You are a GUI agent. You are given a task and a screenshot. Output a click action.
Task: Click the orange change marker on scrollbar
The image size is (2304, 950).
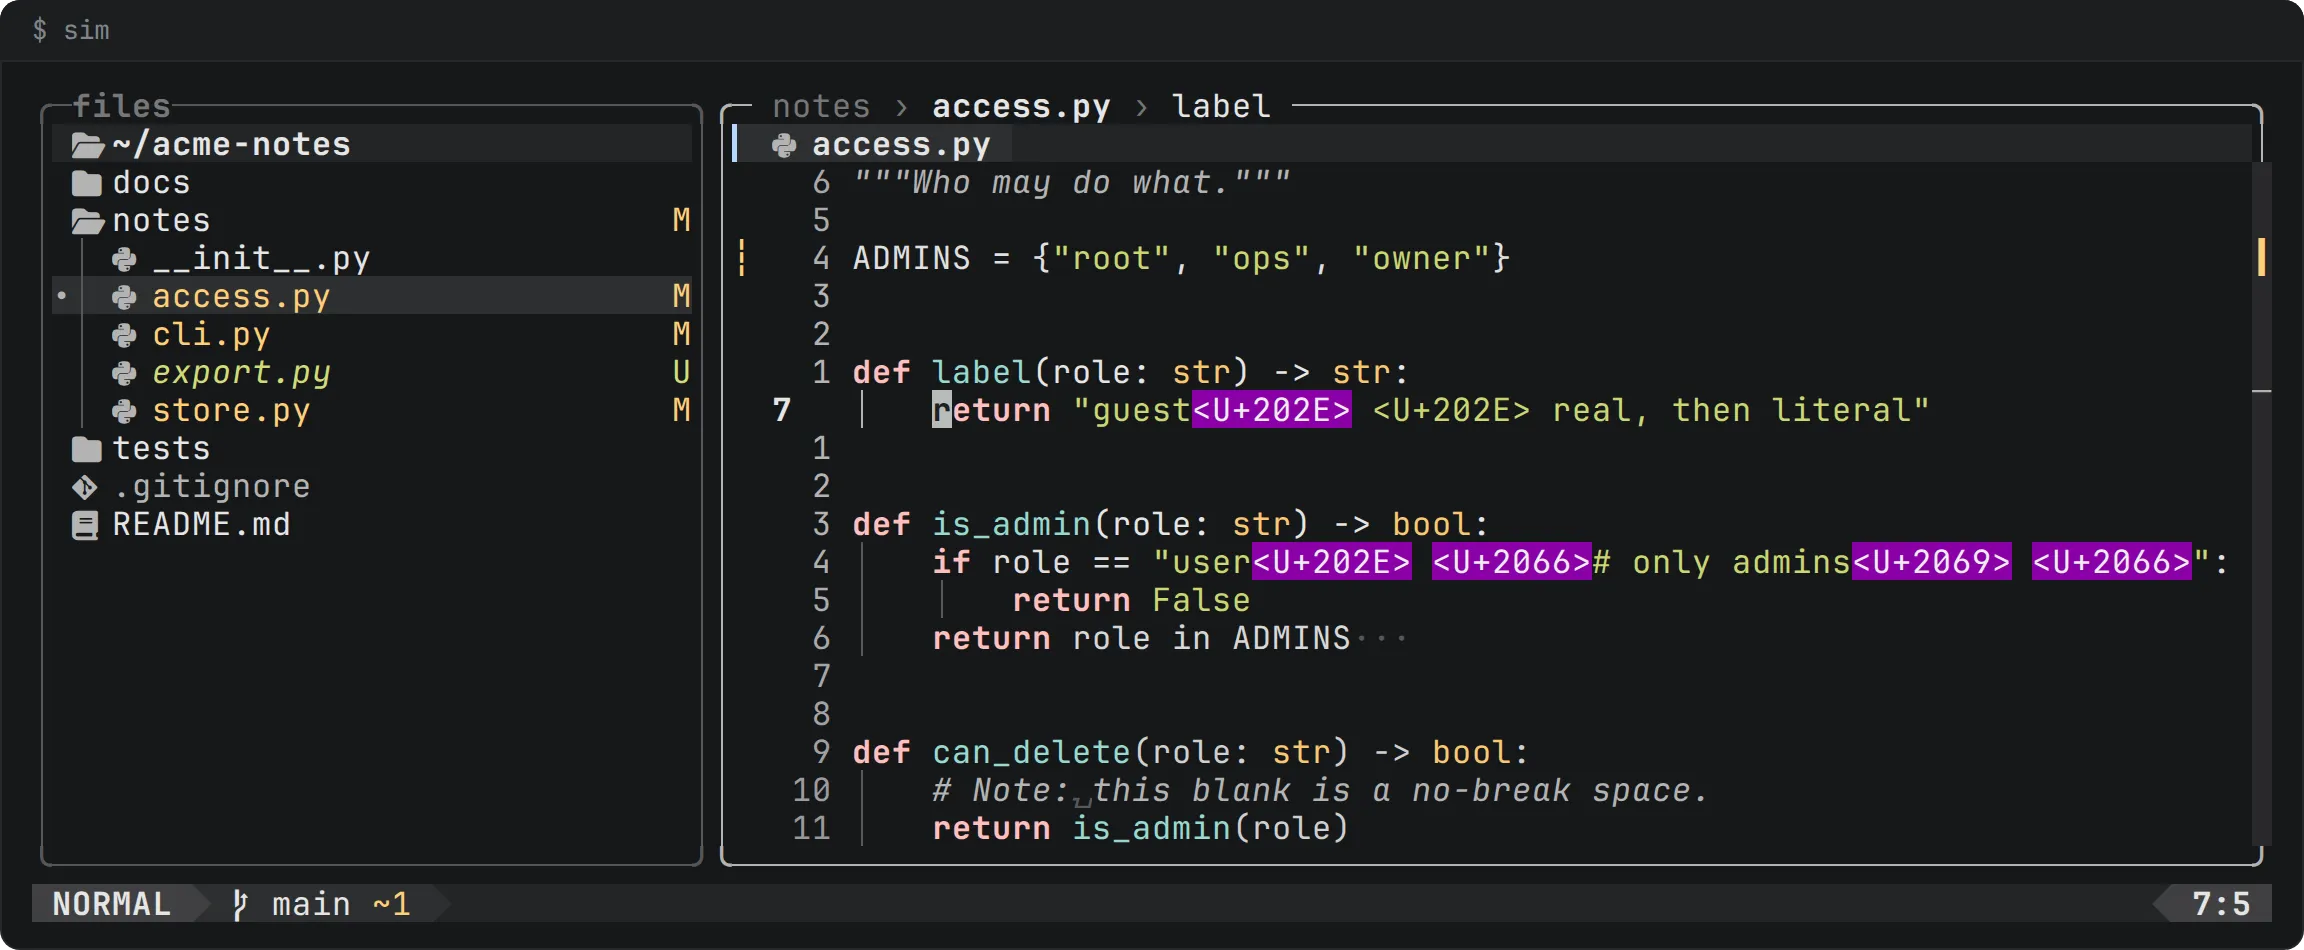(2262, 257)
